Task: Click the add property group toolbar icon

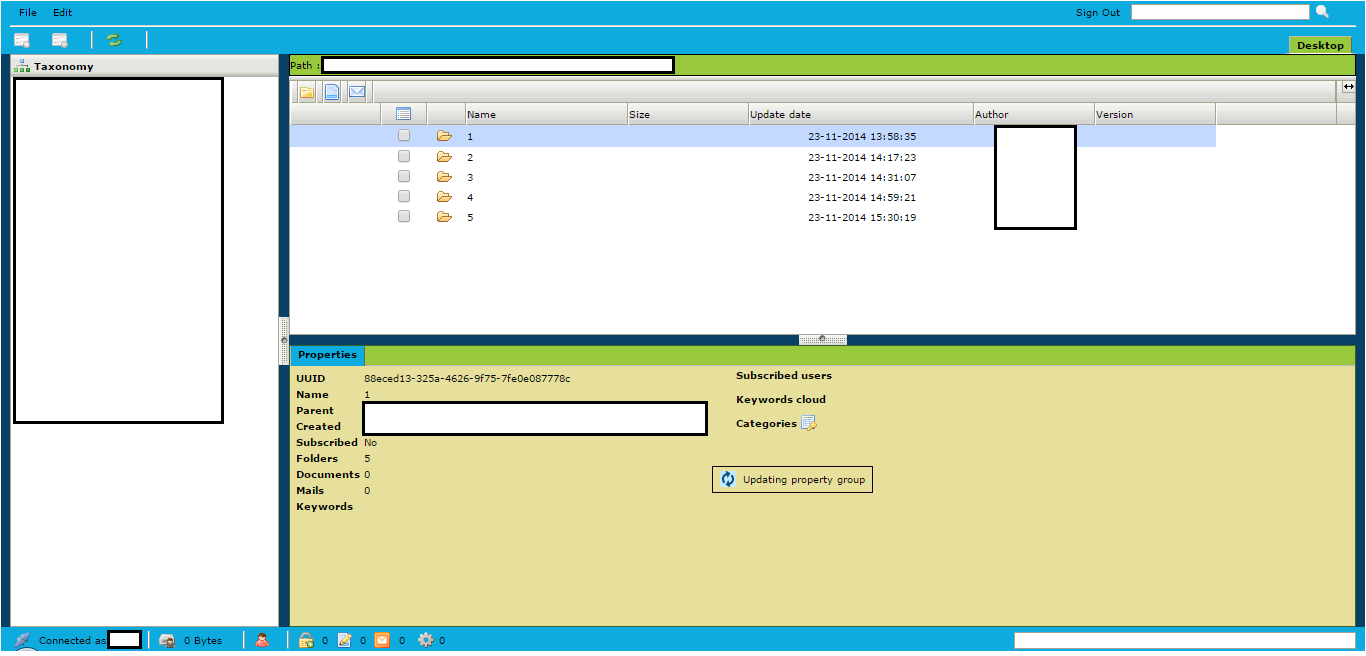Action: 21,40
